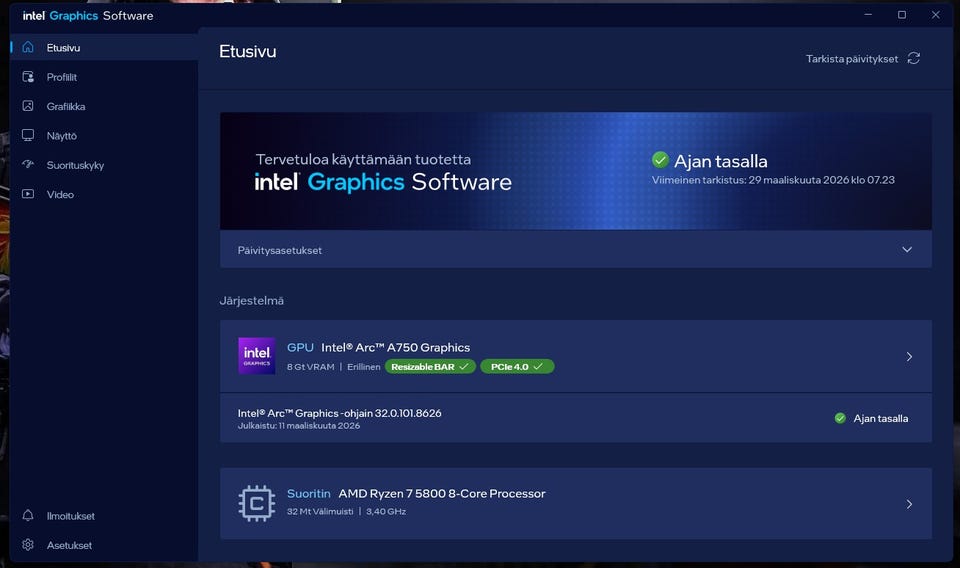Click the Päivitysasetukset label

[280, 250]
